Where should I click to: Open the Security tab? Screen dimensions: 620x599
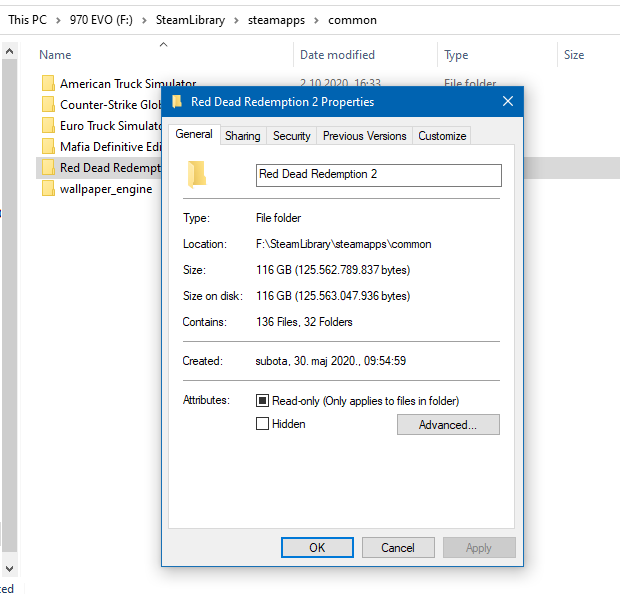(292, 136)
